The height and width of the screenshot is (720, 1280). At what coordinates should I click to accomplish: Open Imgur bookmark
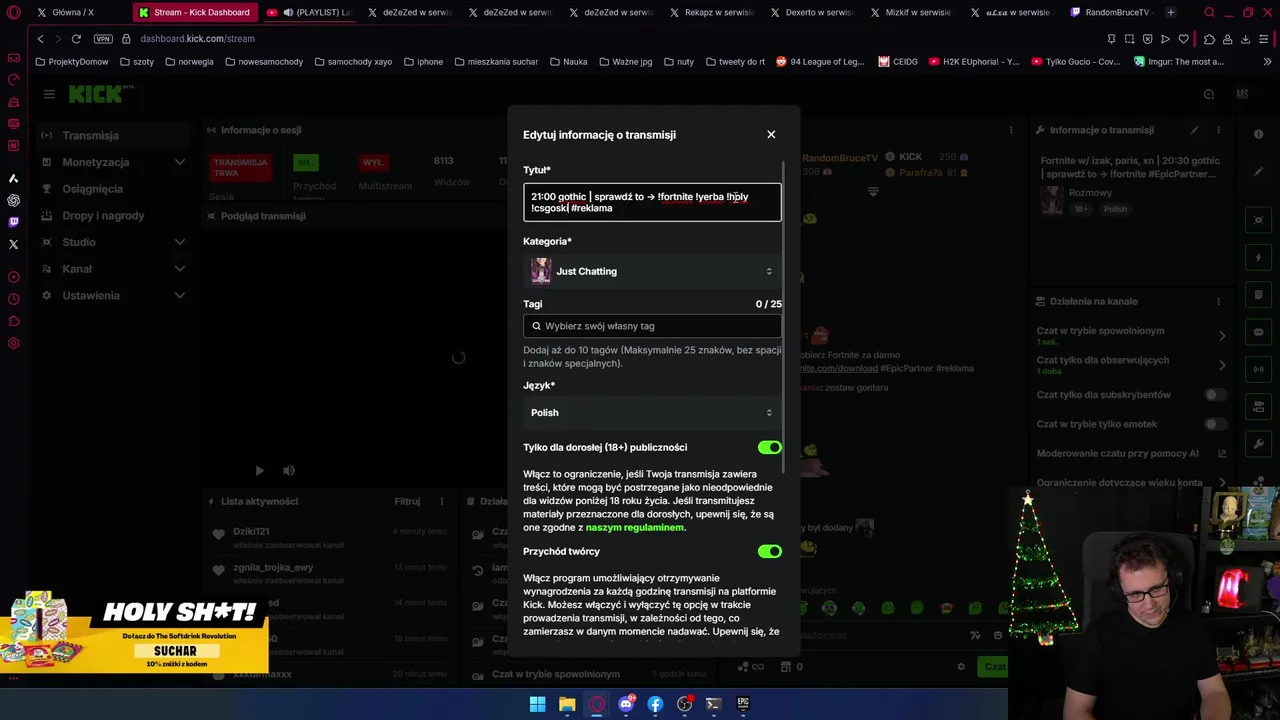1179,61
